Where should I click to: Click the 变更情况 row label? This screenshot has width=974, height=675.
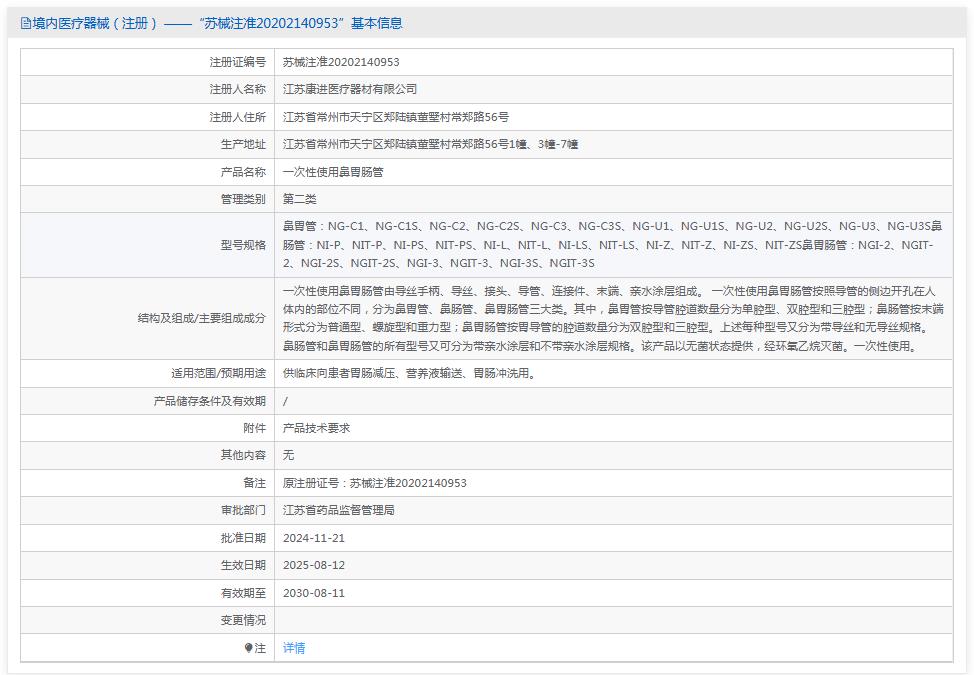pyautogui.click(x=243, y=620)
